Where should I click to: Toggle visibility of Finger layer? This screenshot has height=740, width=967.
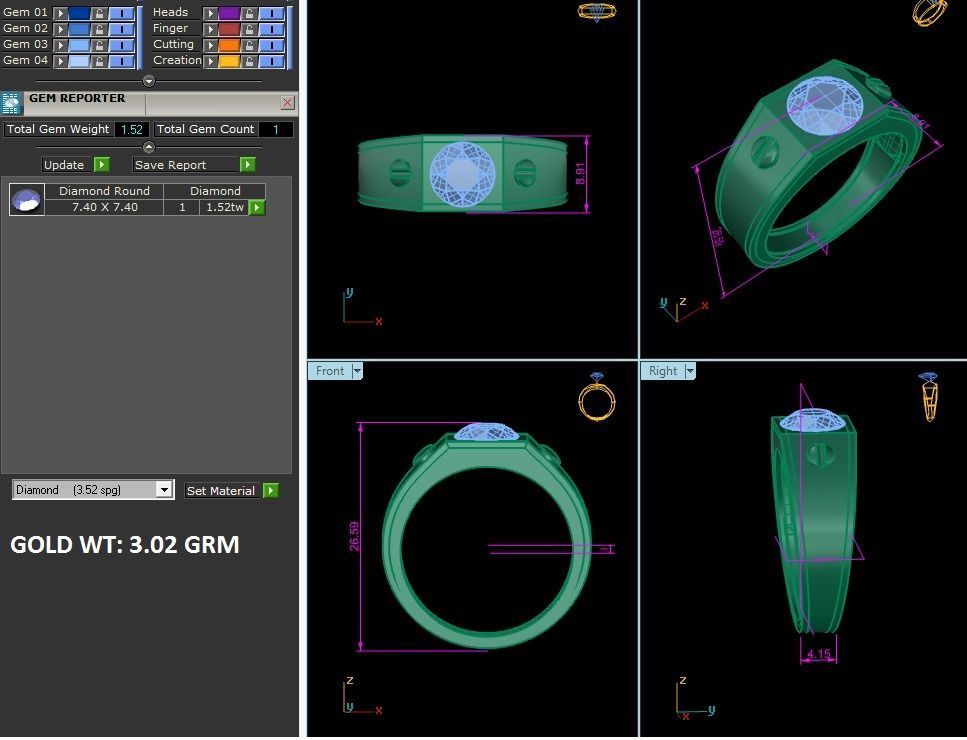[271, 29]
